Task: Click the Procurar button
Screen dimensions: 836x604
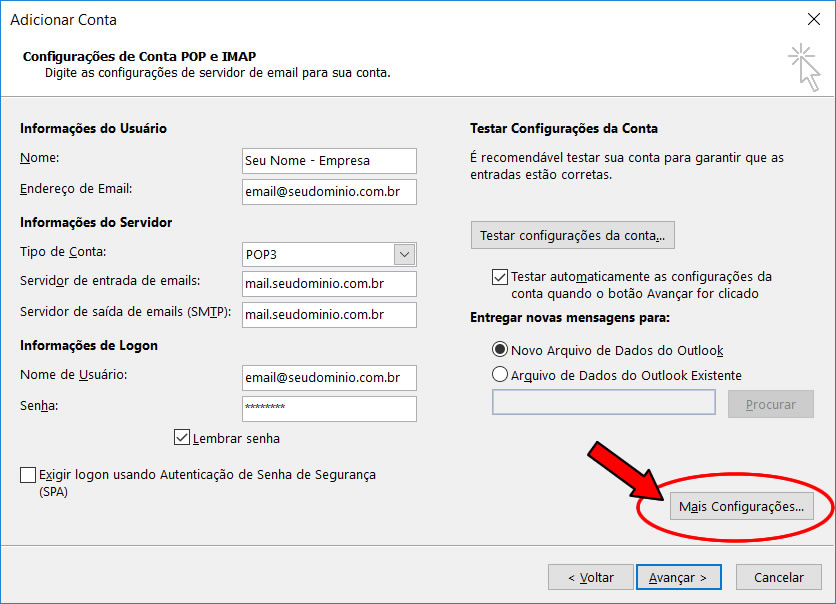Action: coord(771,405)
